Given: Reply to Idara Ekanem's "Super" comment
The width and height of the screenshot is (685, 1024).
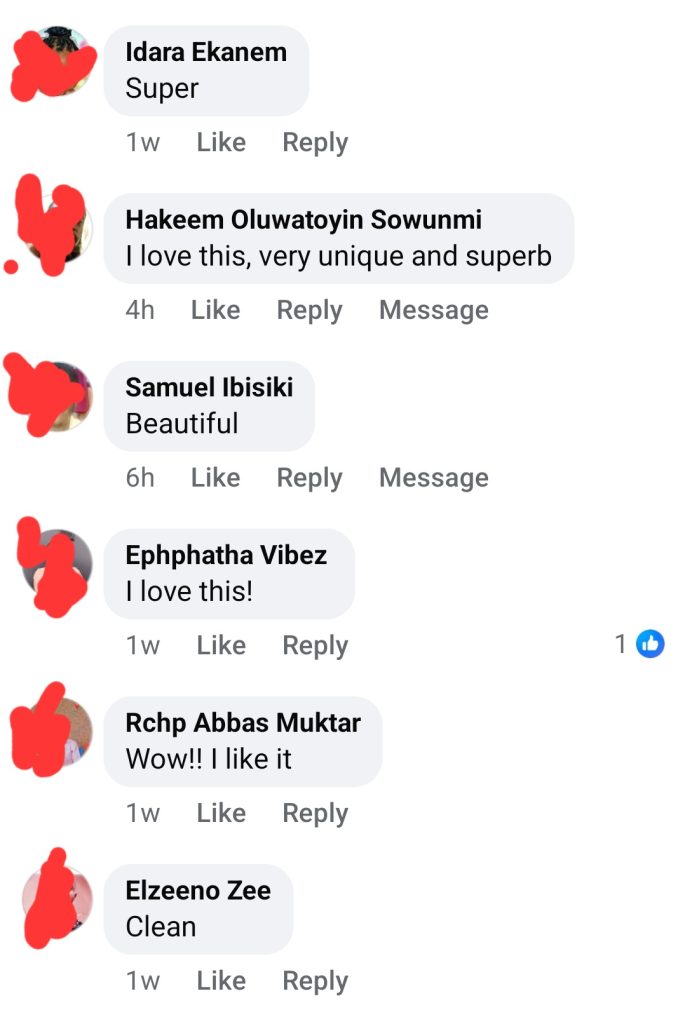Looking at the screenshot, I should 315,143.
